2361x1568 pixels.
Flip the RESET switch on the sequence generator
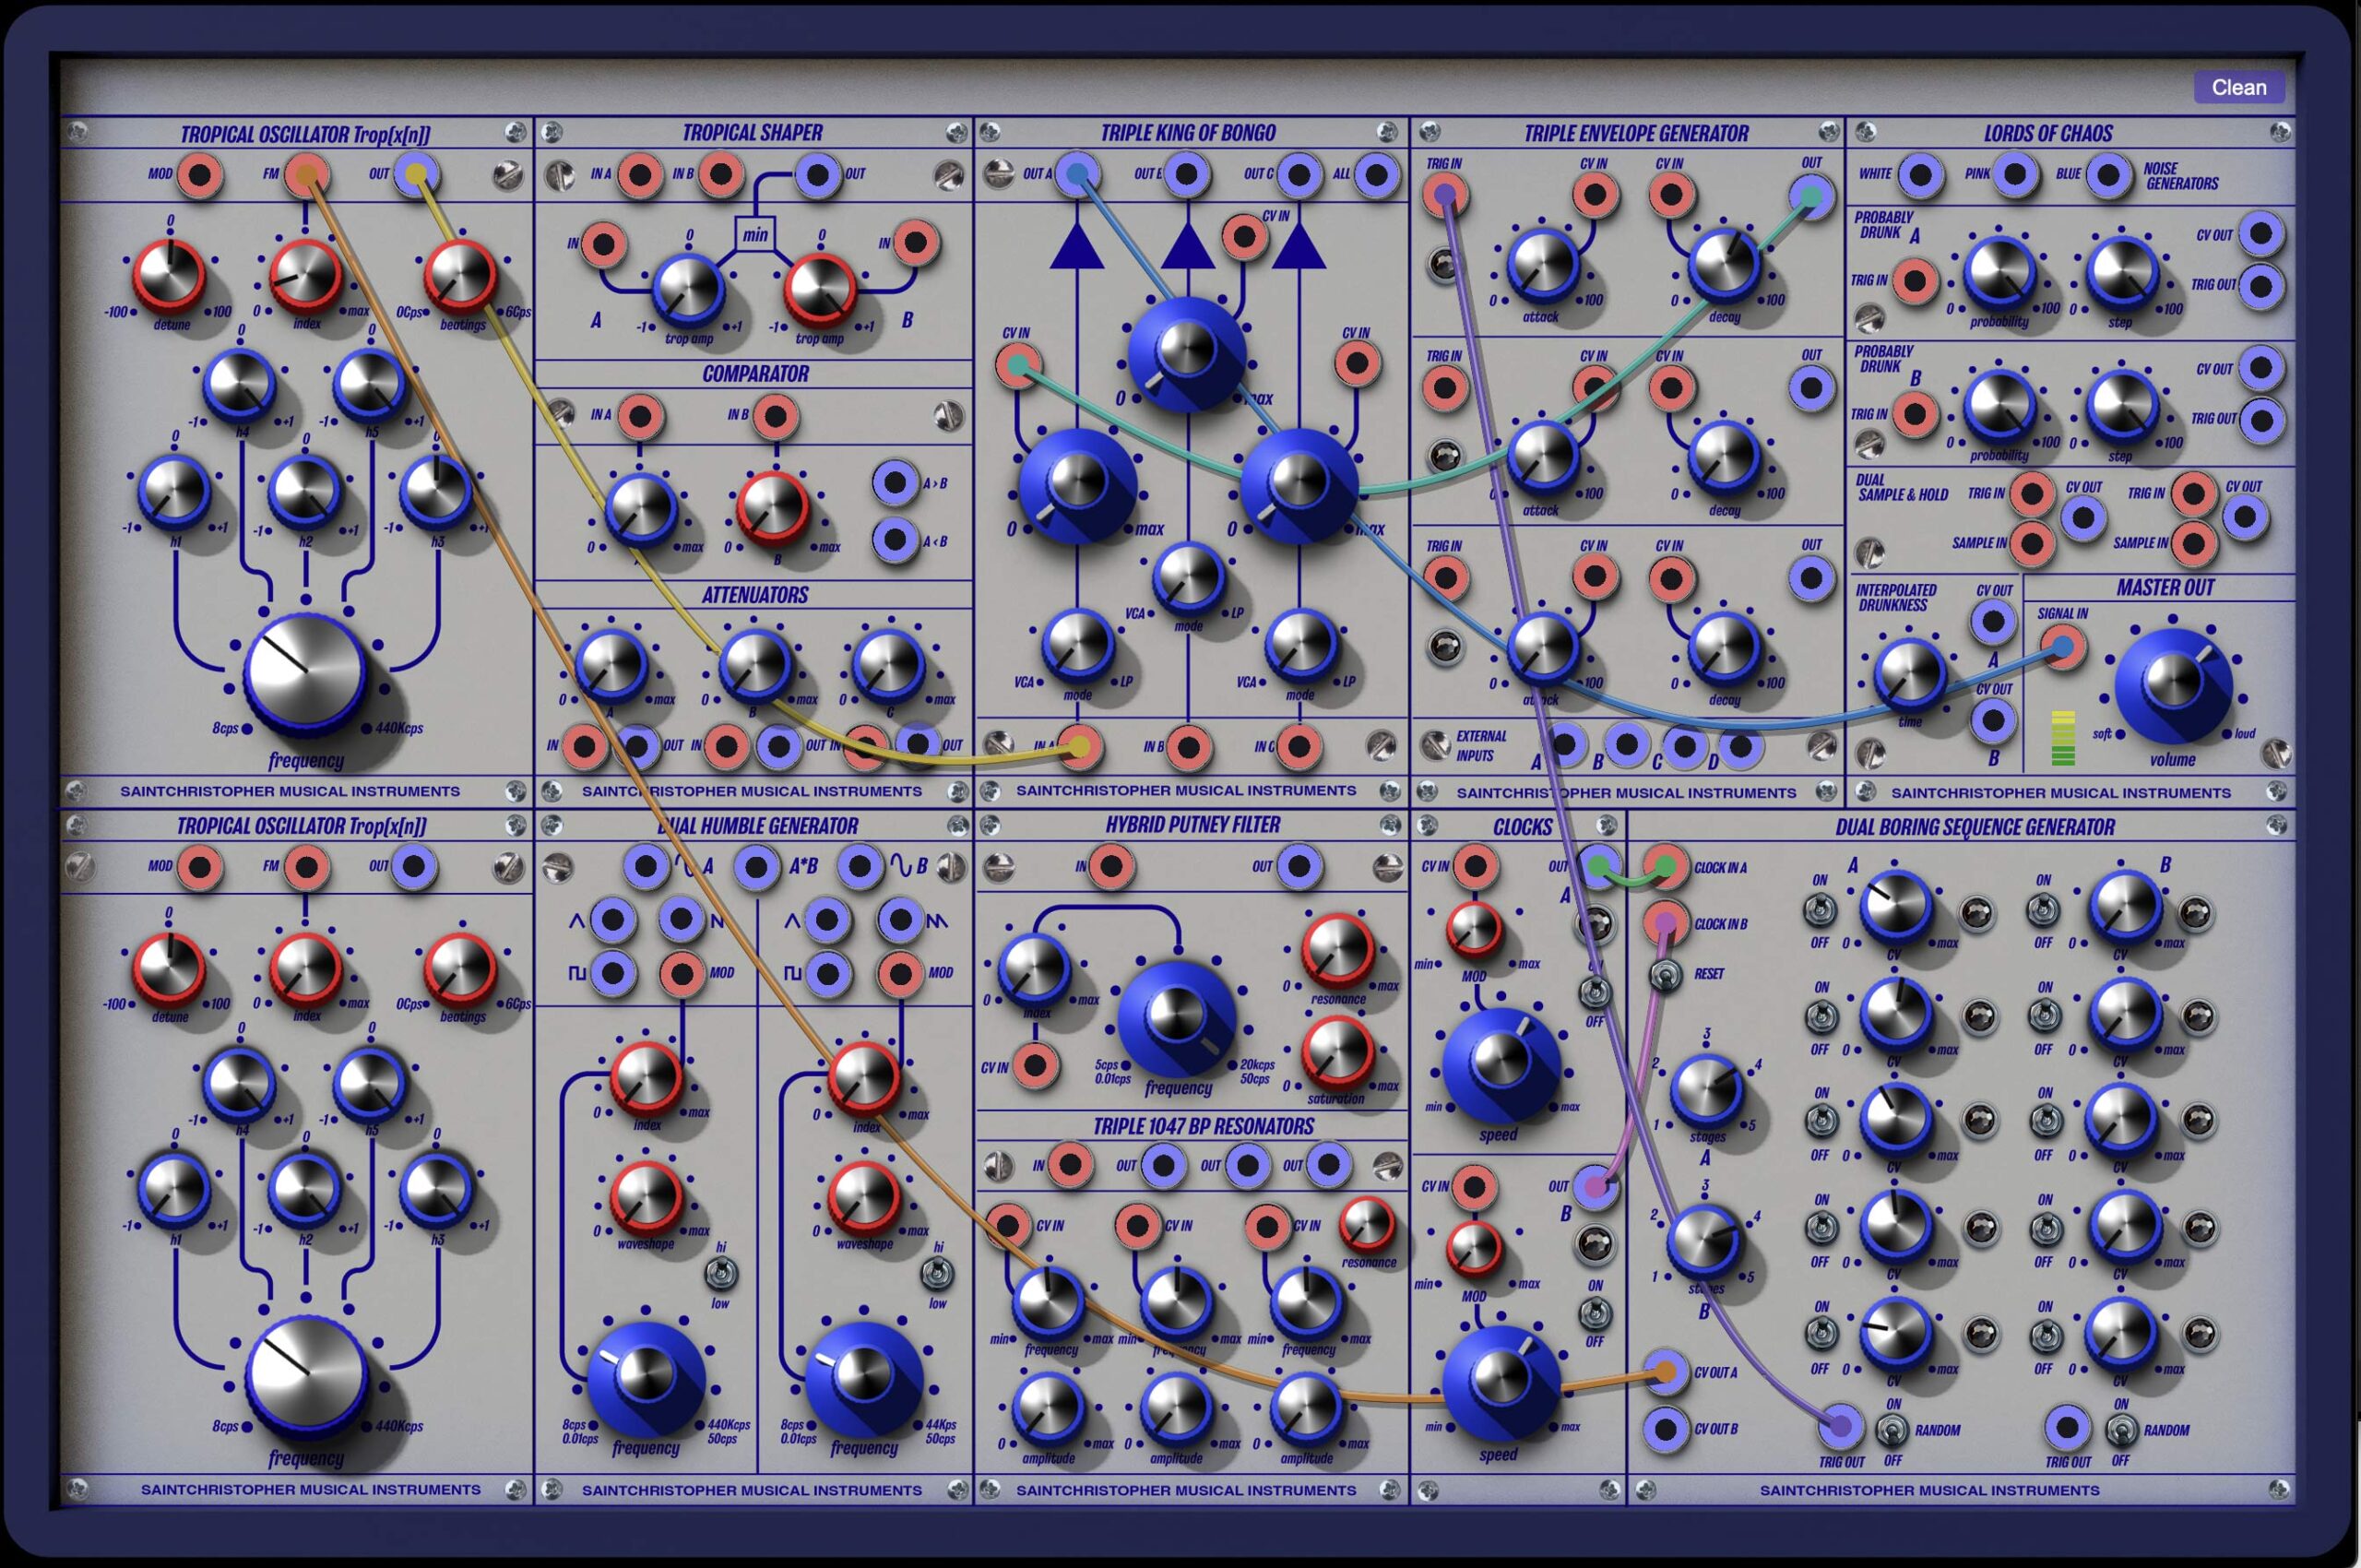[x=1665, y=974]
